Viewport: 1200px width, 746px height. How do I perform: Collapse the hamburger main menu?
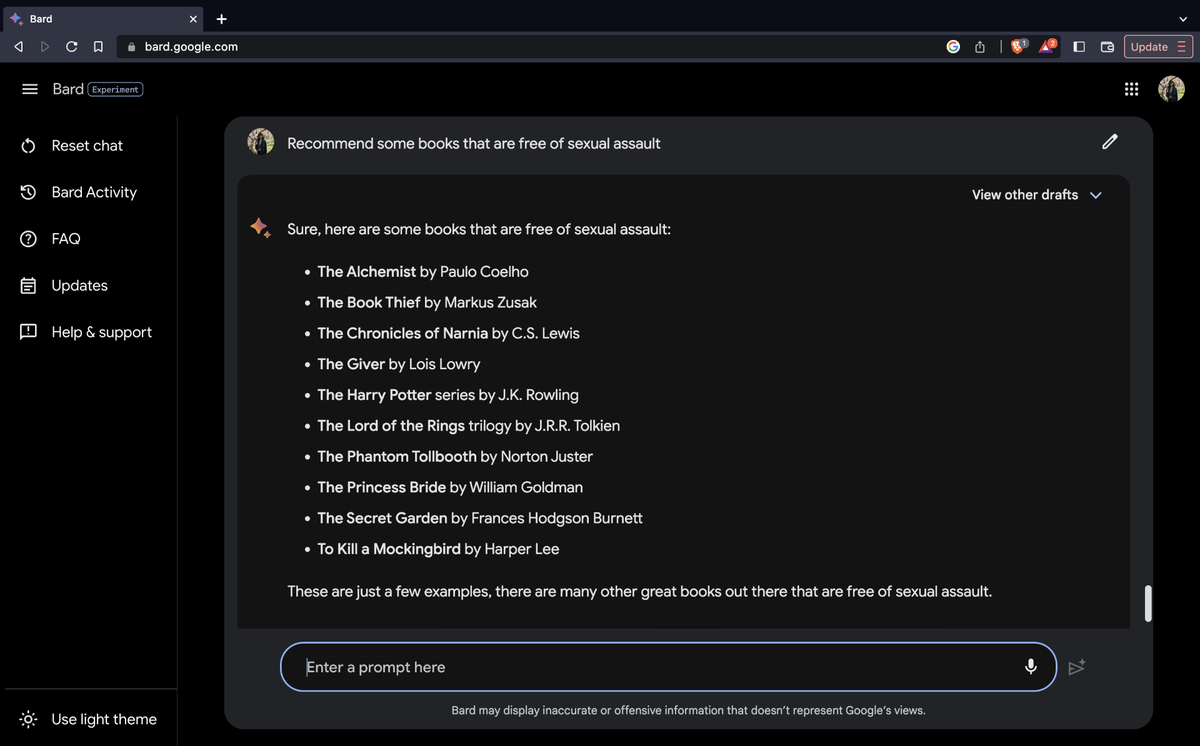[30, 89]
